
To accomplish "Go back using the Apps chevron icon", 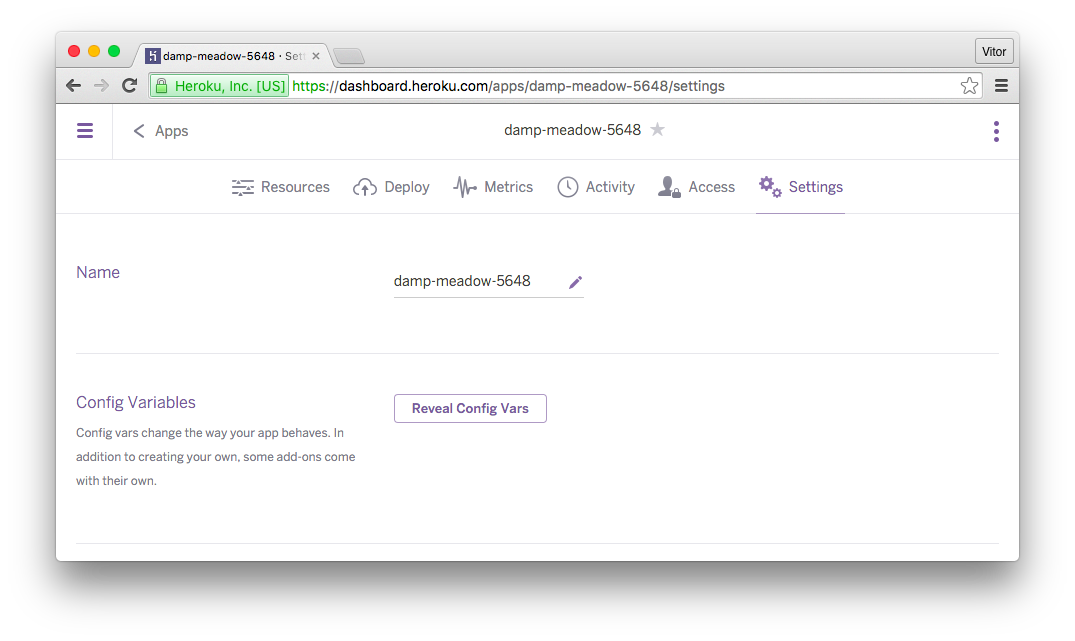I will click(x=138, y=131).
